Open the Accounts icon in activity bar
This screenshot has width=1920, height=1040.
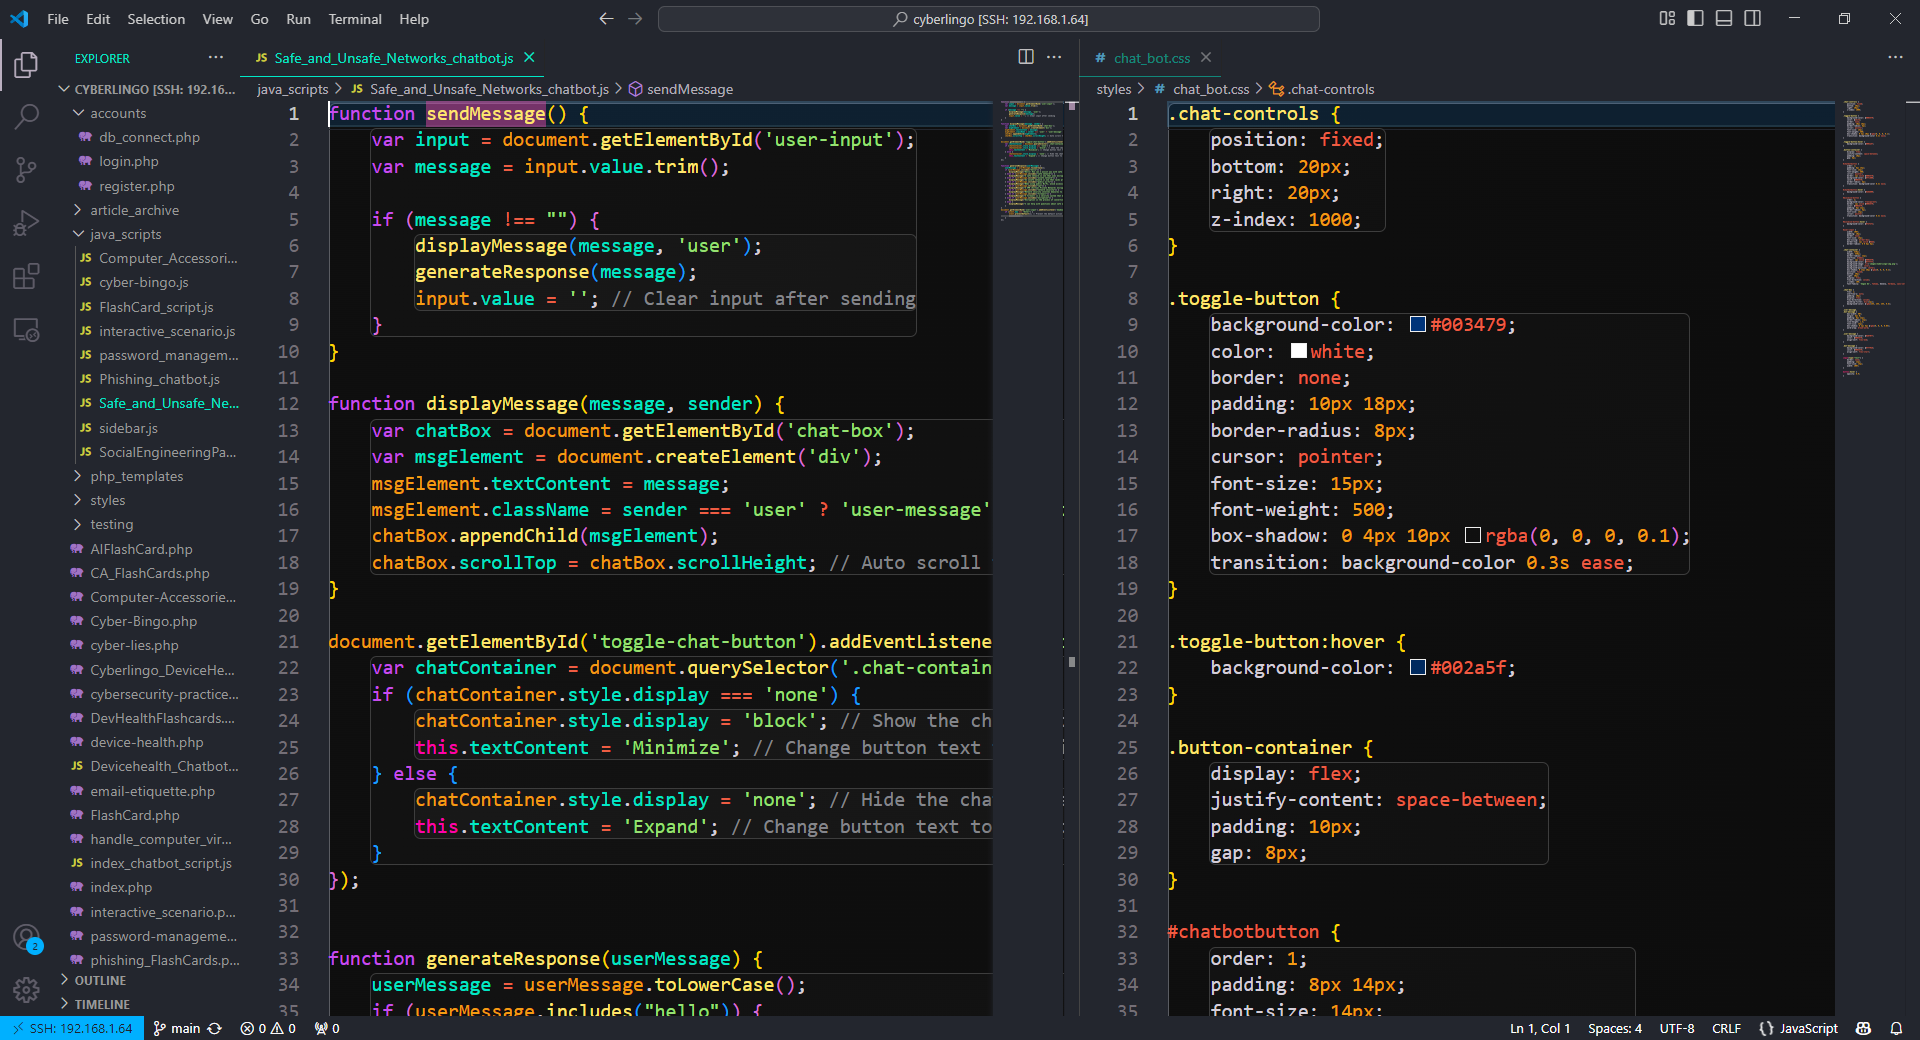(26, 938)
